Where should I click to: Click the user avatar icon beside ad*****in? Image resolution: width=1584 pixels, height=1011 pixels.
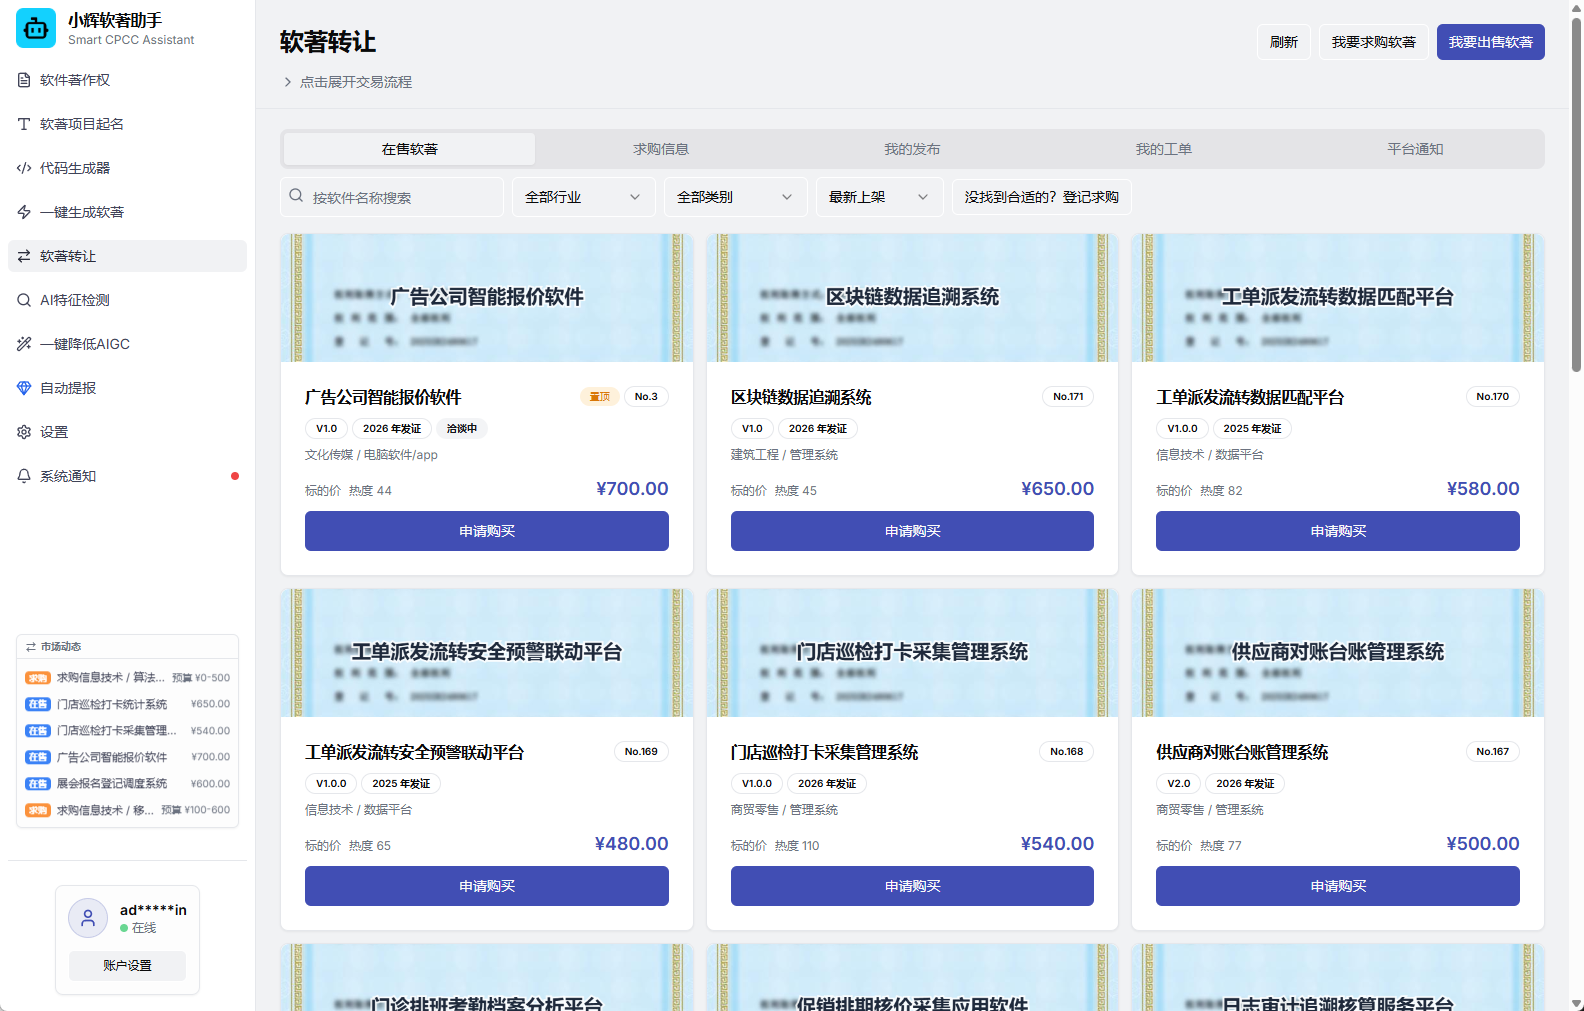pos(88,917)
